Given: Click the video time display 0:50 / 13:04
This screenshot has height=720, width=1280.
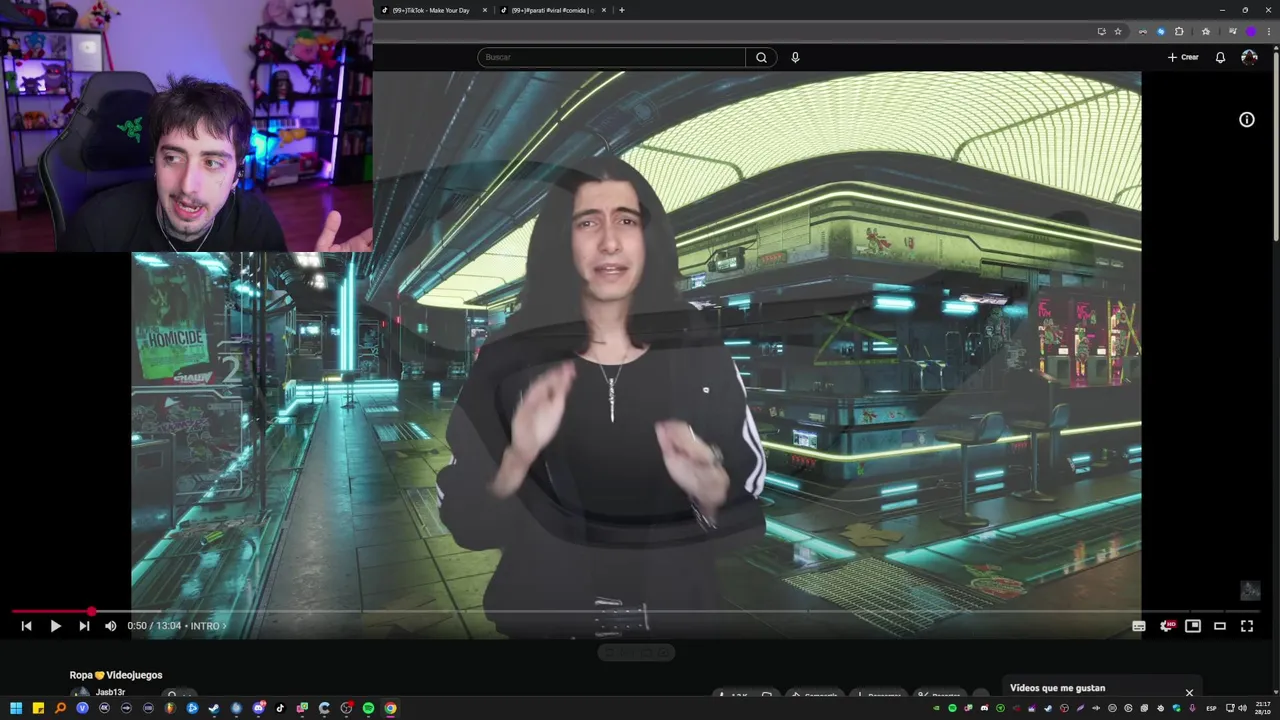Looking at the screenshot, I should [x=154, y=626].
